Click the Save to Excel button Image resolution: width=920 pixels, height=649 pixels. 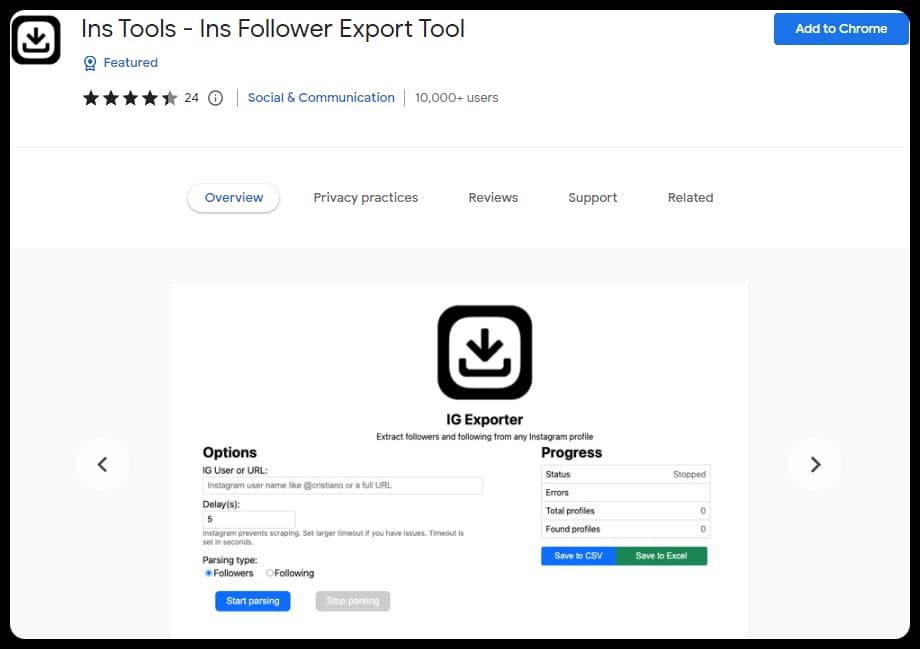(x=661, y=556)
